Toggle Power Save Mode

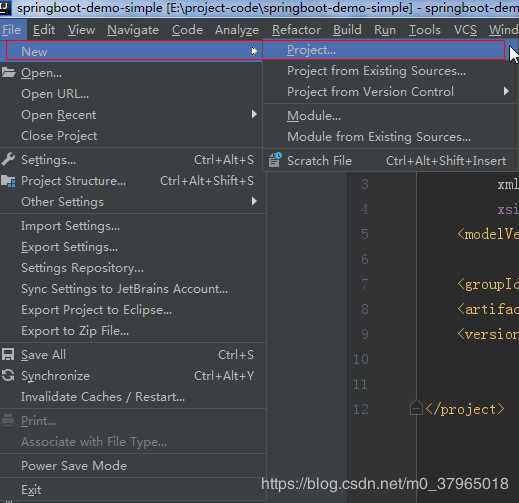point(132,466)
